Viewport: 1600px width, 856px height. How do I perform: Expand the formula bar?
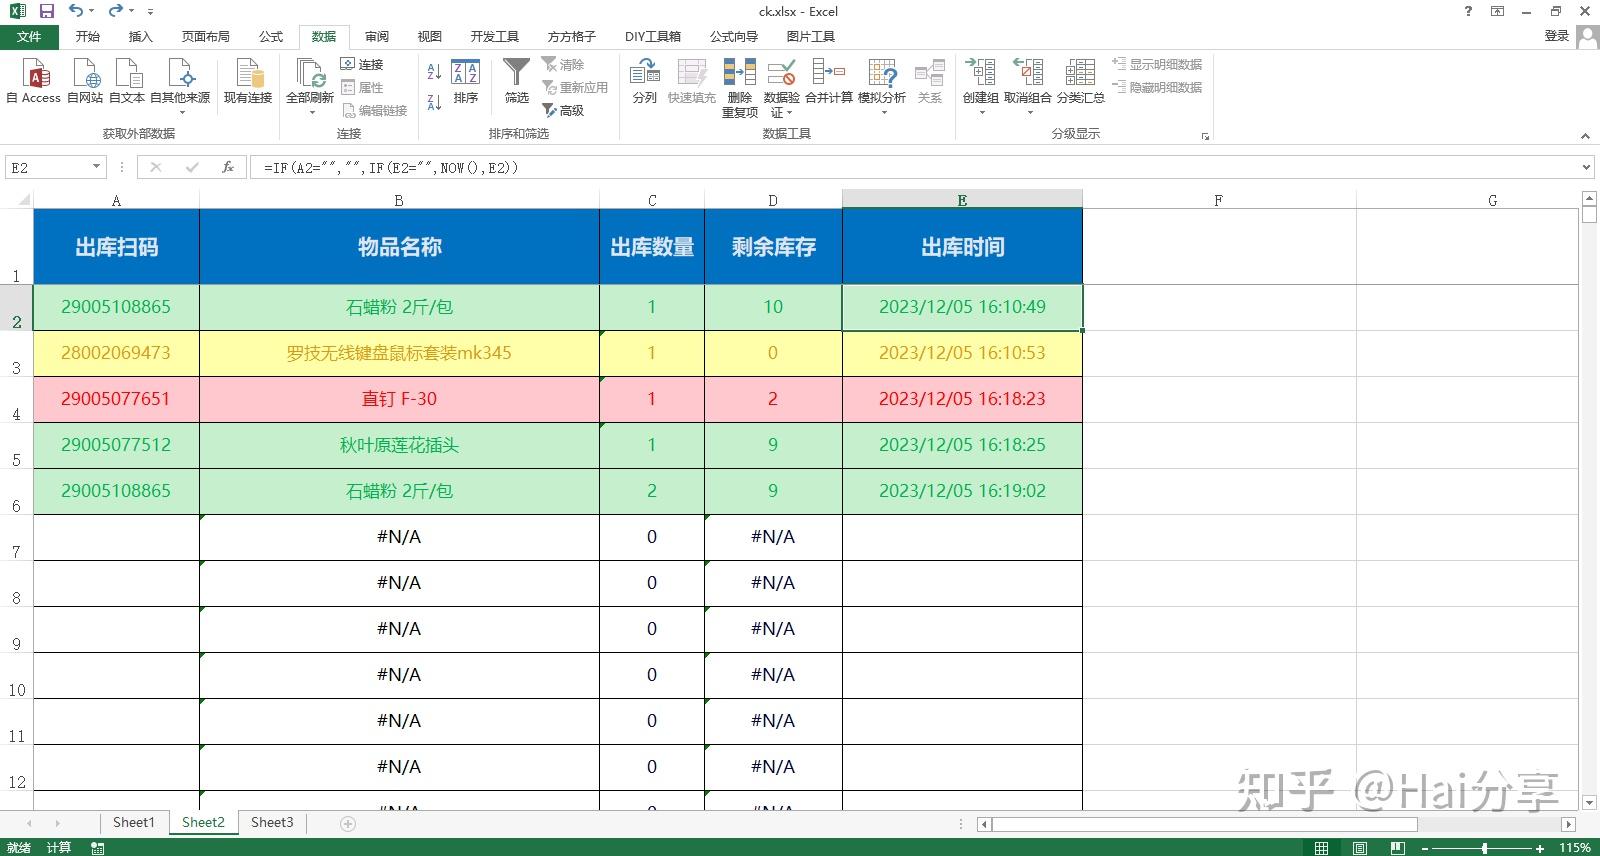pyautogui.click(x=1587, y=167)
